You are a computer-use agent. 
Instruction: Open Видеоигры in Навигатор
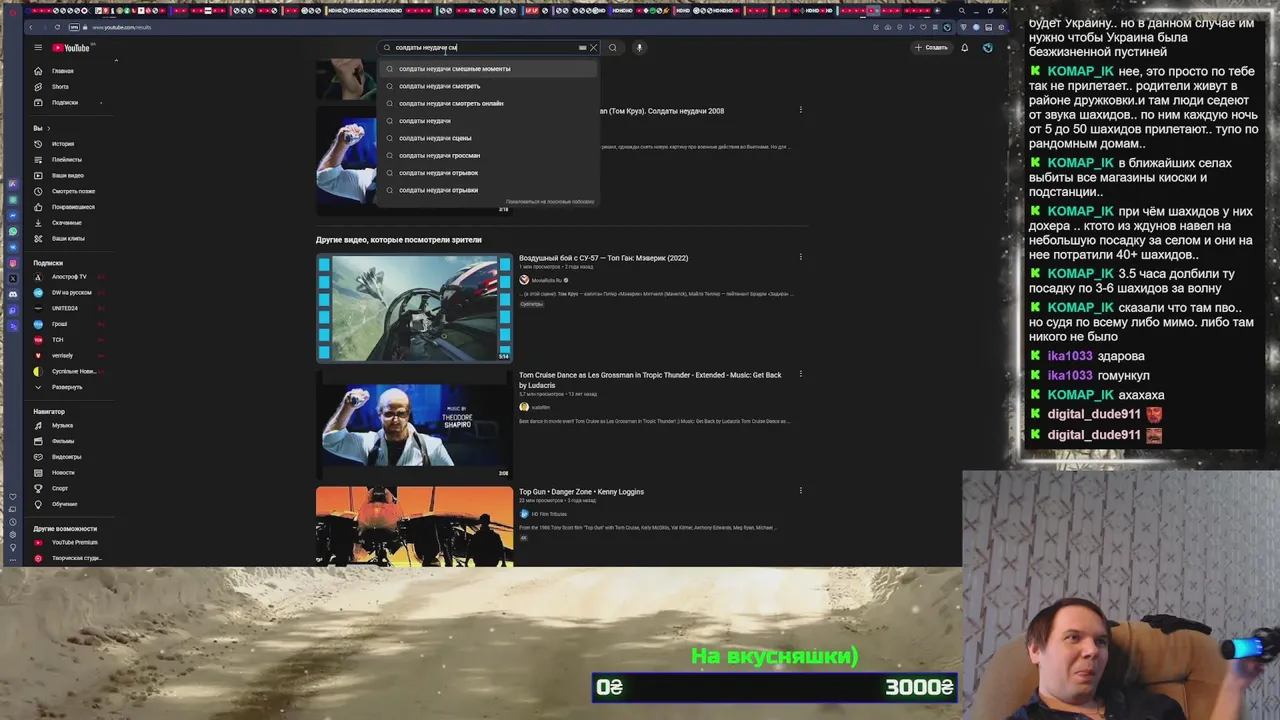[66, 457]
